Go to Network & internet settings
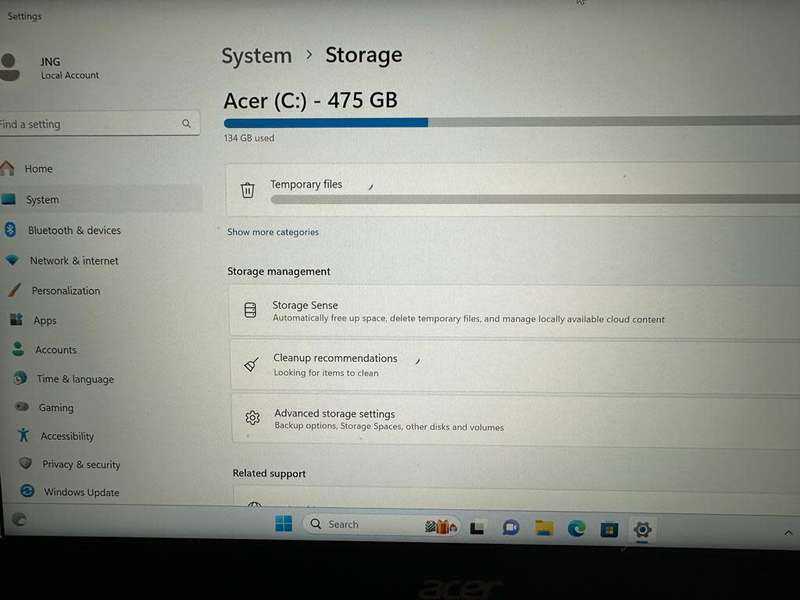This screenshot has width=800, height=600. pyautogui.click(x=74, y=261)
